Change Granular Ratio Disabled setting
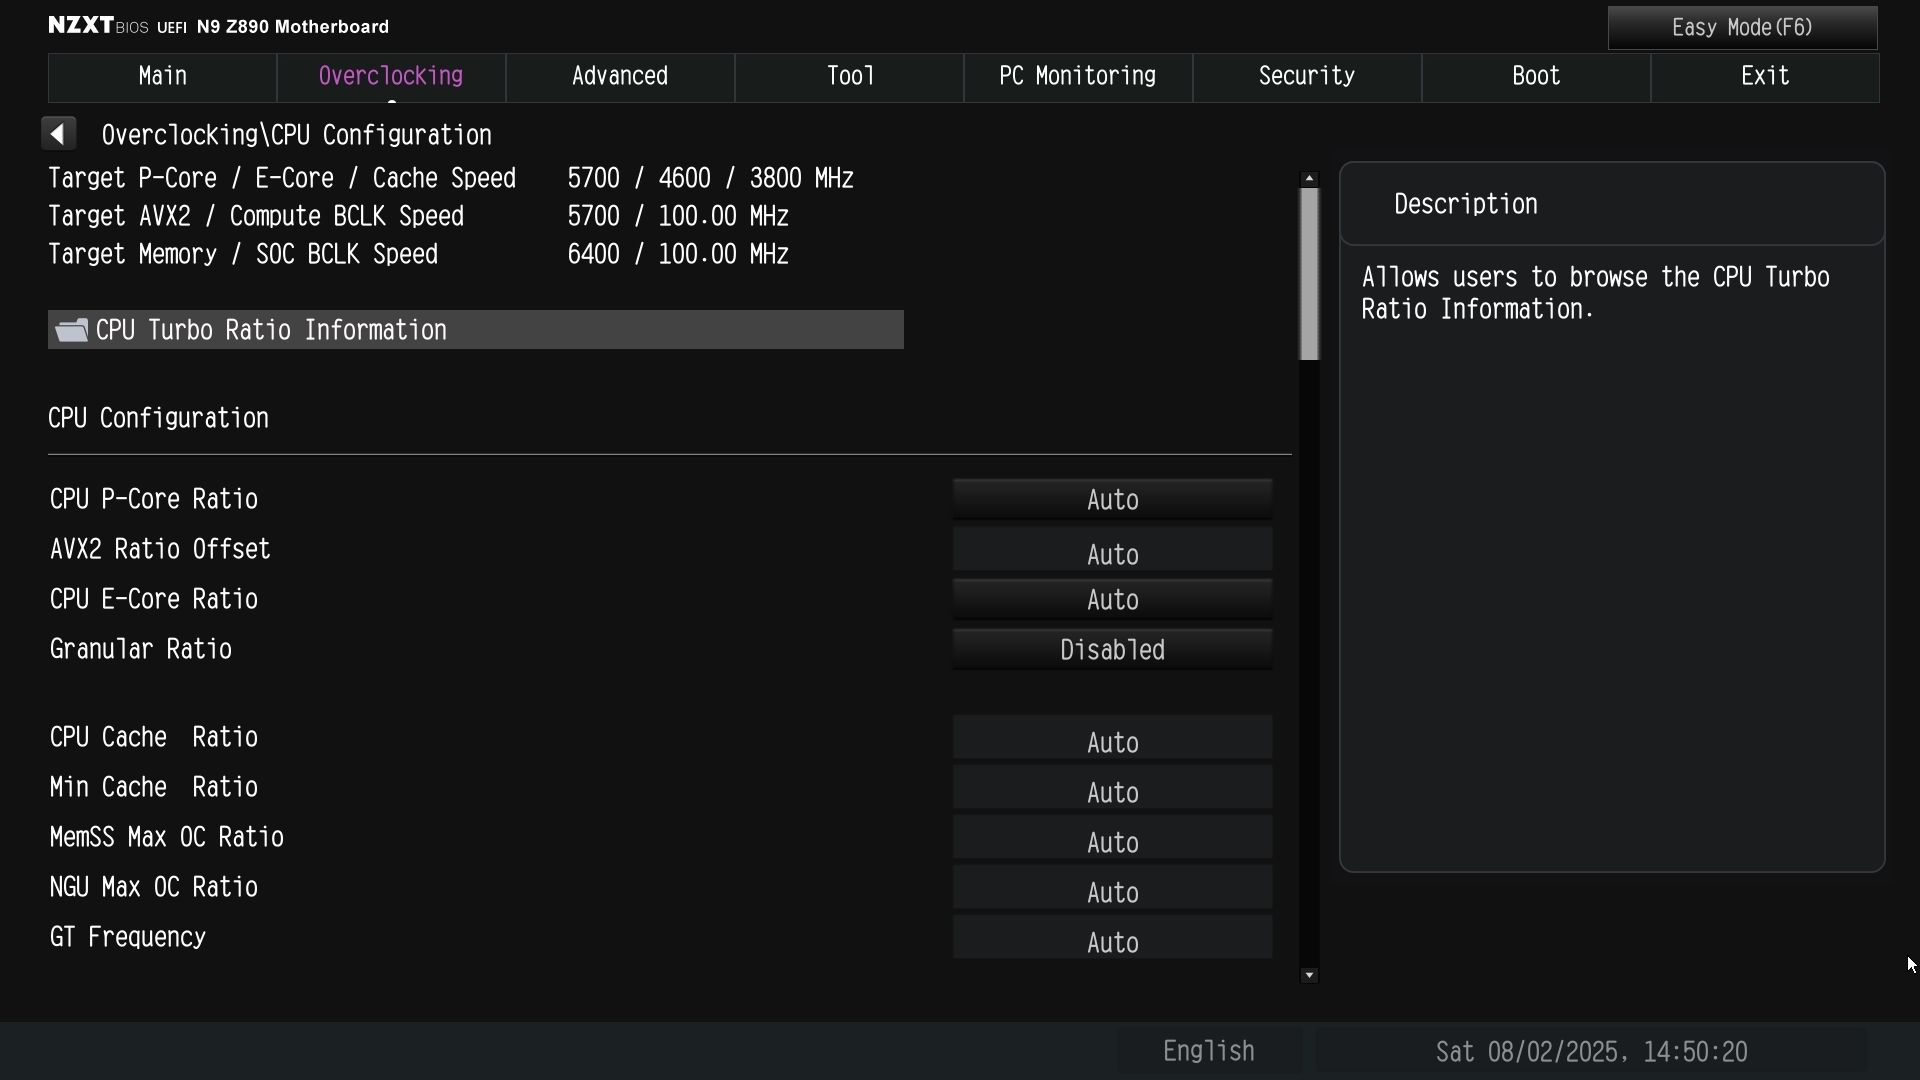The image size is (1920, 1080). coord(1112,649)
